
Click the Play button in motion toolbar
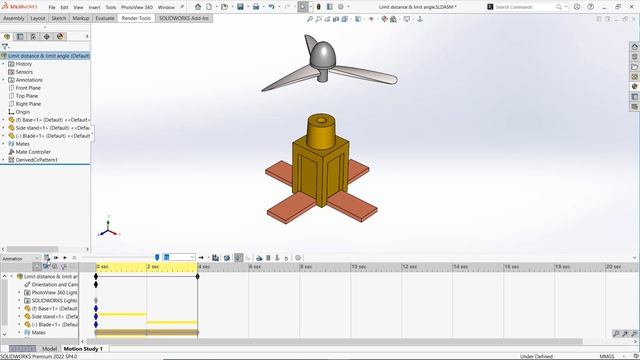(65, 258)
